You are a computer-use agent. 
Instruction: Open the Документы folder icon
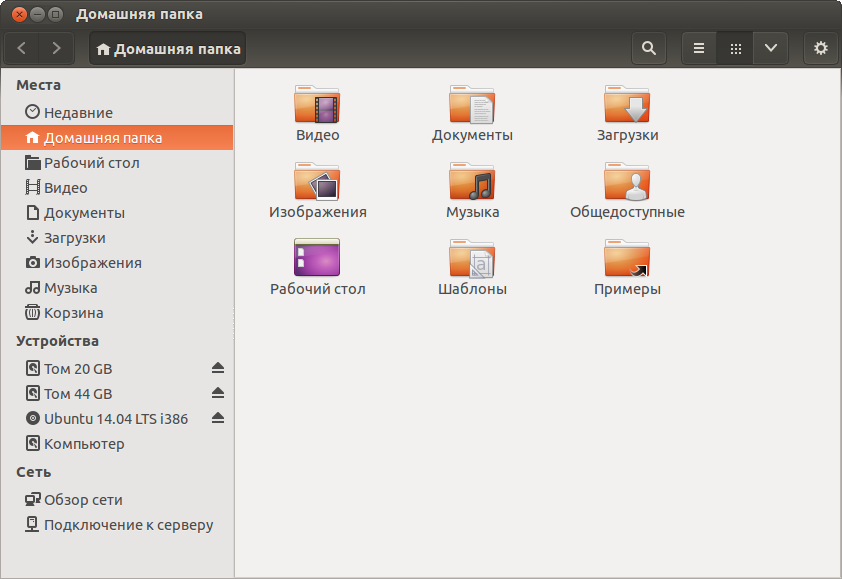coord(472,104)
